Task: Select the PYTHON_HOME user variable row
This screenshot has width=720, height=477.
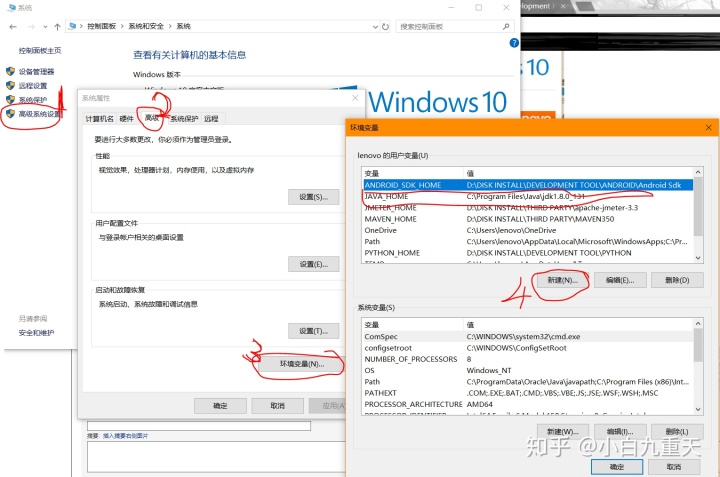Action: [x=528, y=253]
